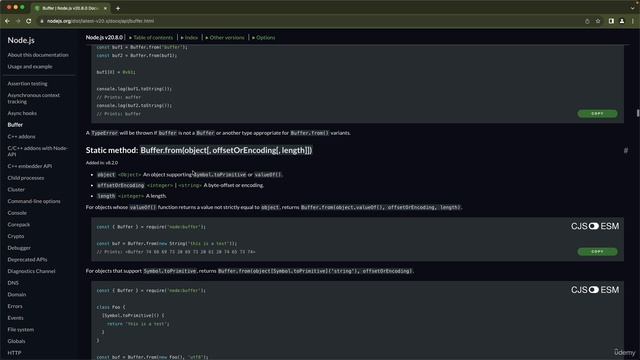Open DNS documentation
The image size is (640, 360).
click(13, 283)
